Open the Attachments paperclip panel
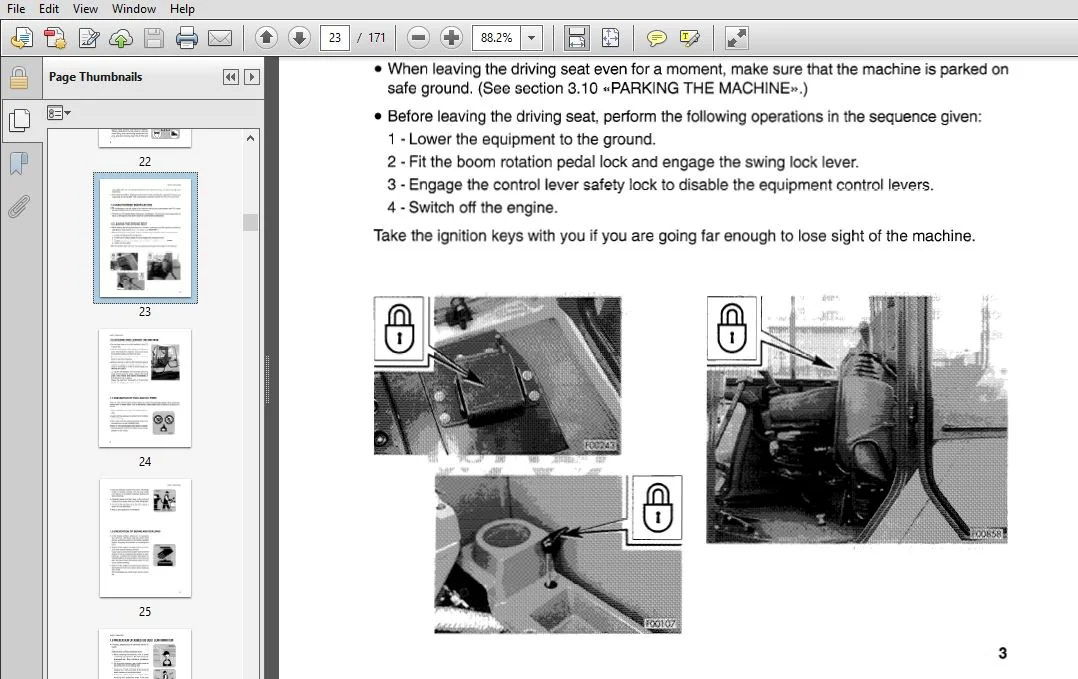 coord(19,205)
